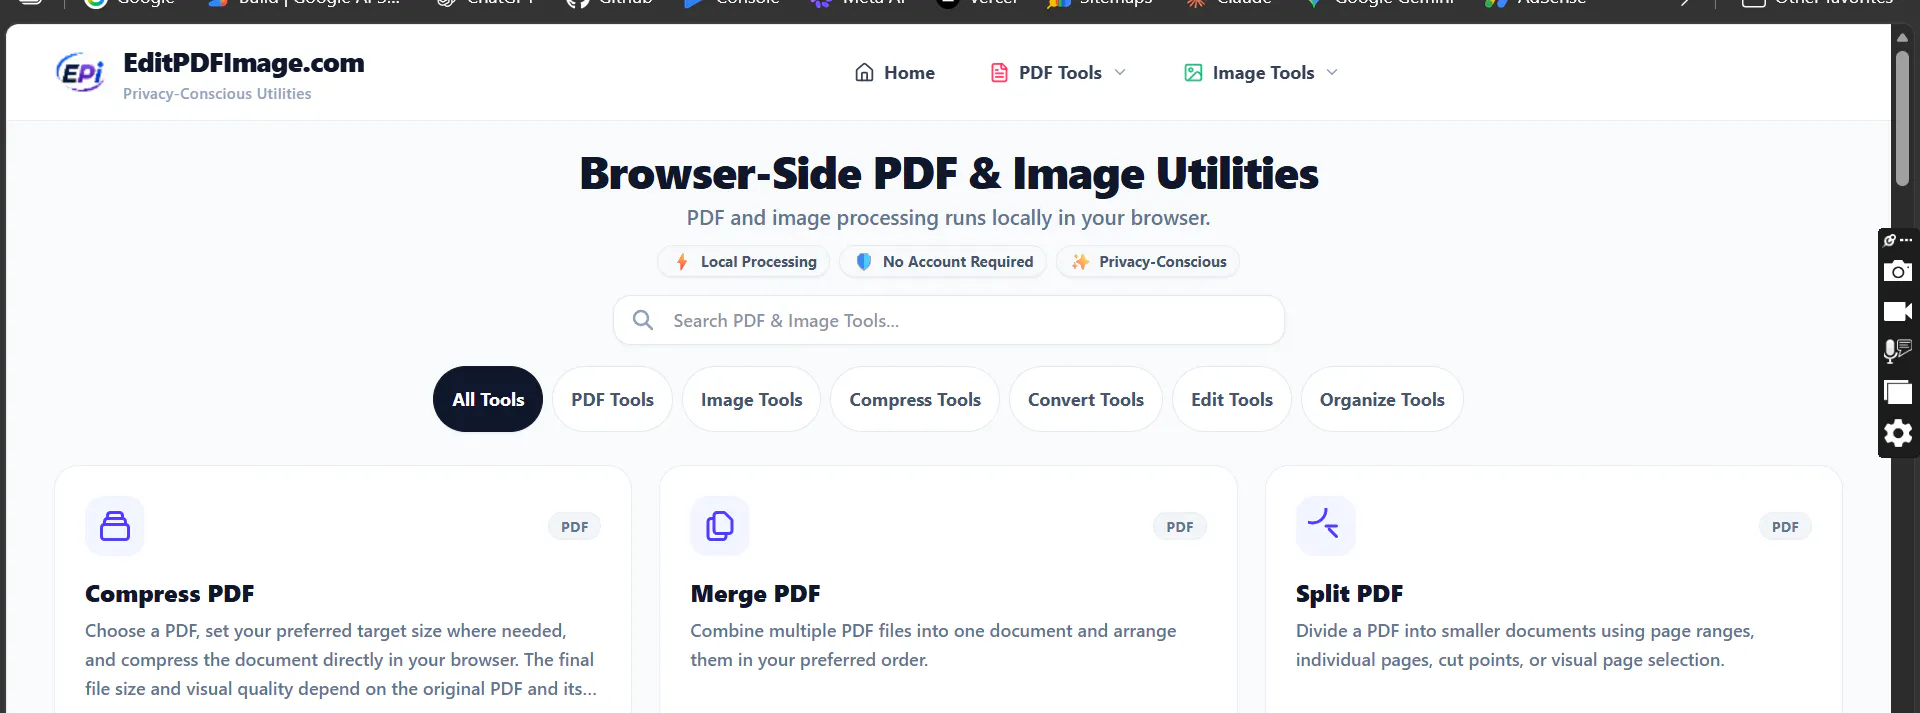Select the Edit Tools filter tab
1920x713 pixels.
tap(1232, 399)
